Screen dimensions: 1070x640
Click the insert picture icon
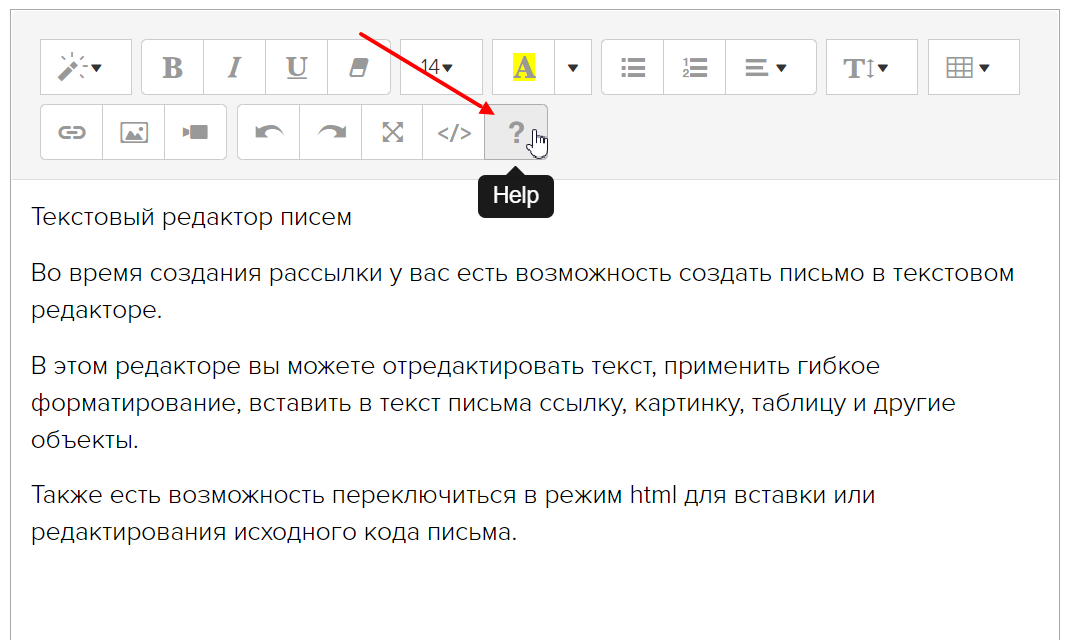(x=134, y=132)
